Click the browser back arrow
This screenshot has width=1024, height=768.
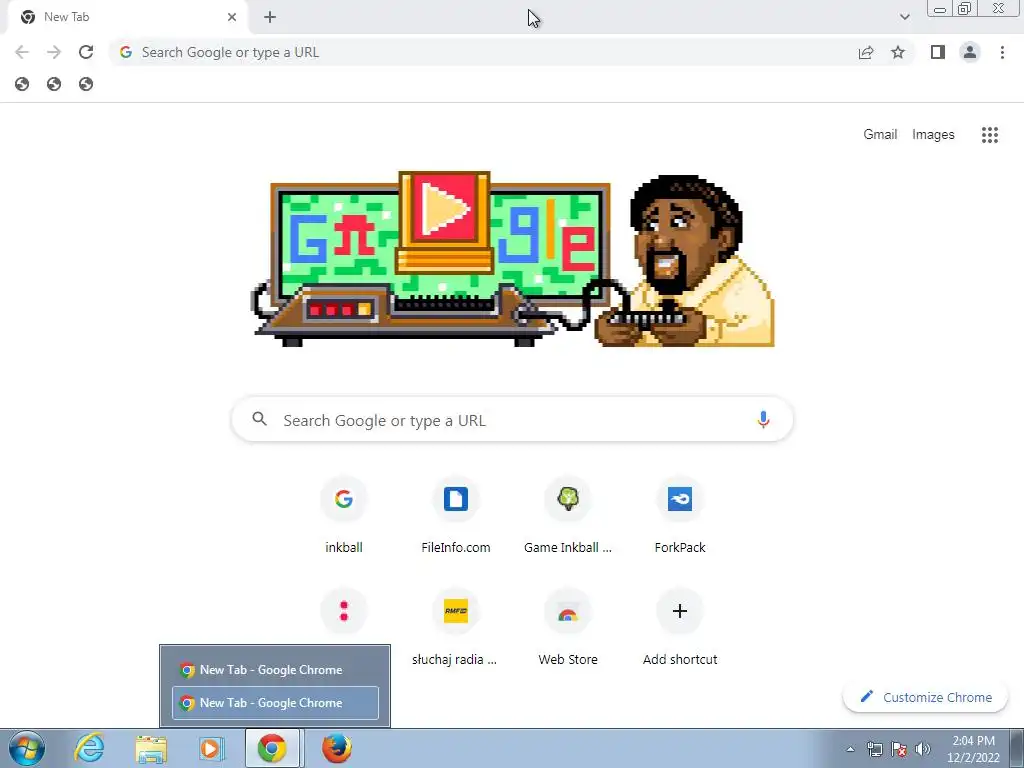[22, 52]
